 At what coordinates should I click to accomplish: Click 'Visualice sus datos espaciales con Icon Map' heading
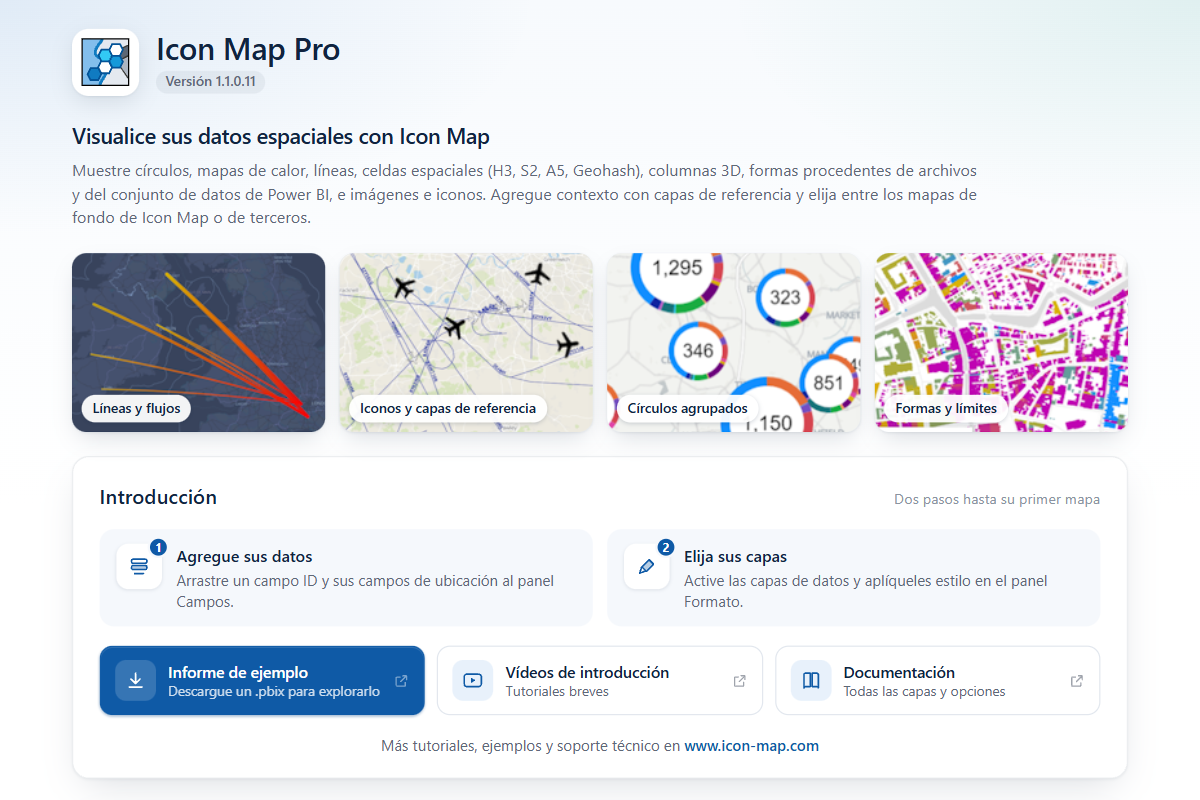(281, 137)
